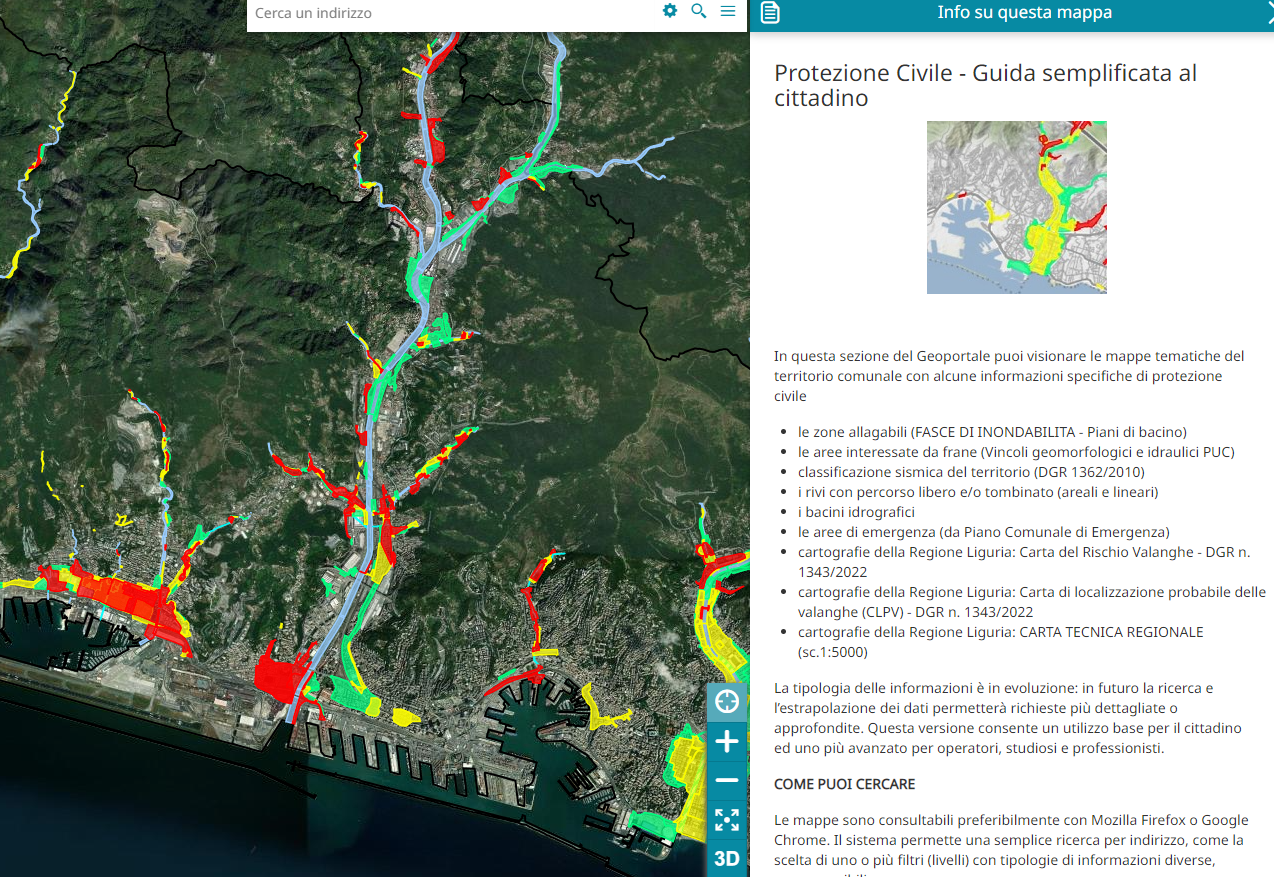Click the 'classificazione sismica del territorio' list item
1274x877 pixels.
point(970,472)
